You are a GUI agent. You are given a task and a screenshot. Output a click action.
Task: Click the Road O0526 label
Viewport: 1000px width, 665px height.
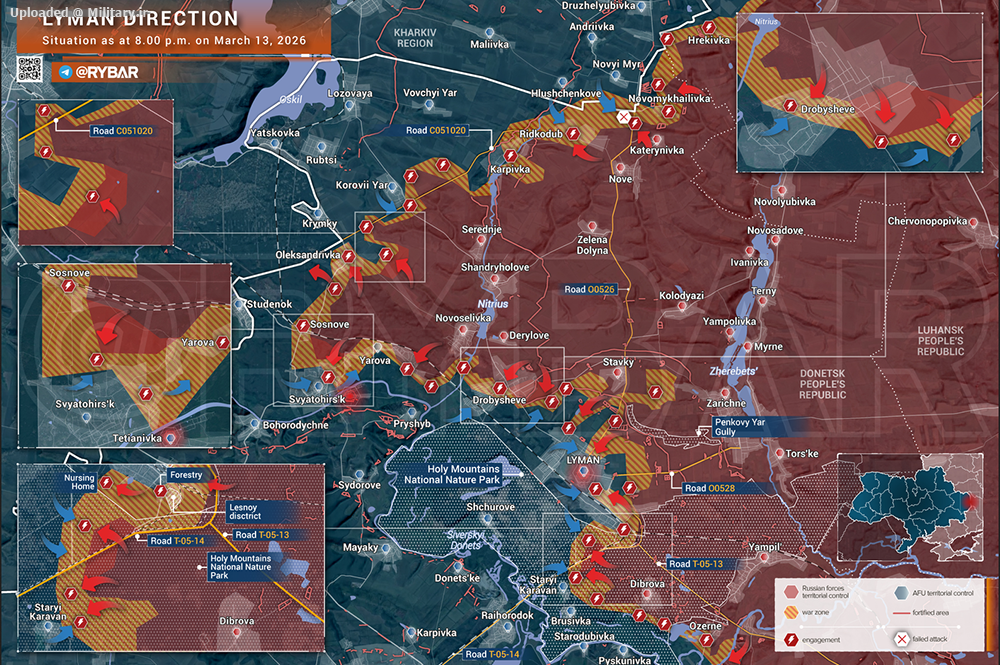[589, 289]
